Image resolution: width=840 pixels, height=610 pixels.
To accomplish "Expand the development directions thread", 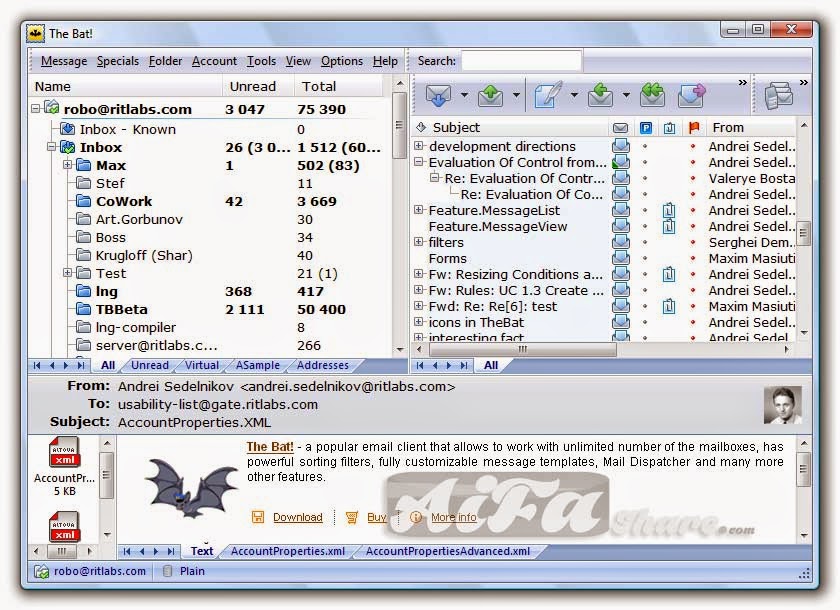I will point(419,146).
